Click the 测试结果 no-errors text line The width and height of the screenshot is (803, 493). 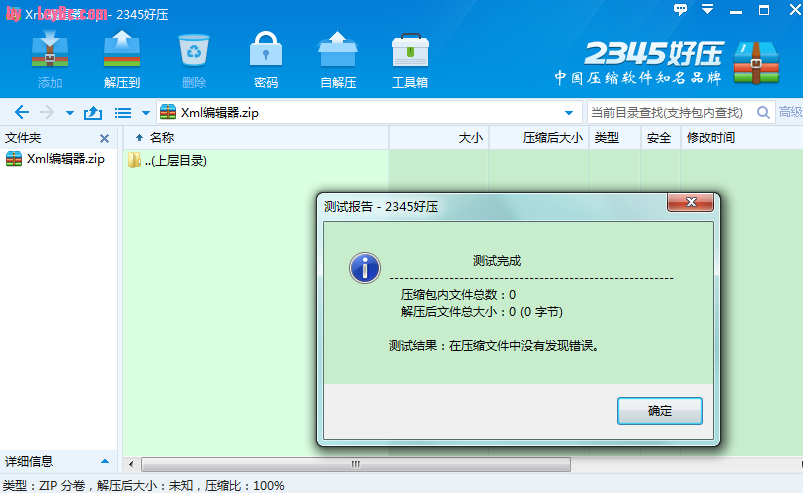[x=494, y=346]
